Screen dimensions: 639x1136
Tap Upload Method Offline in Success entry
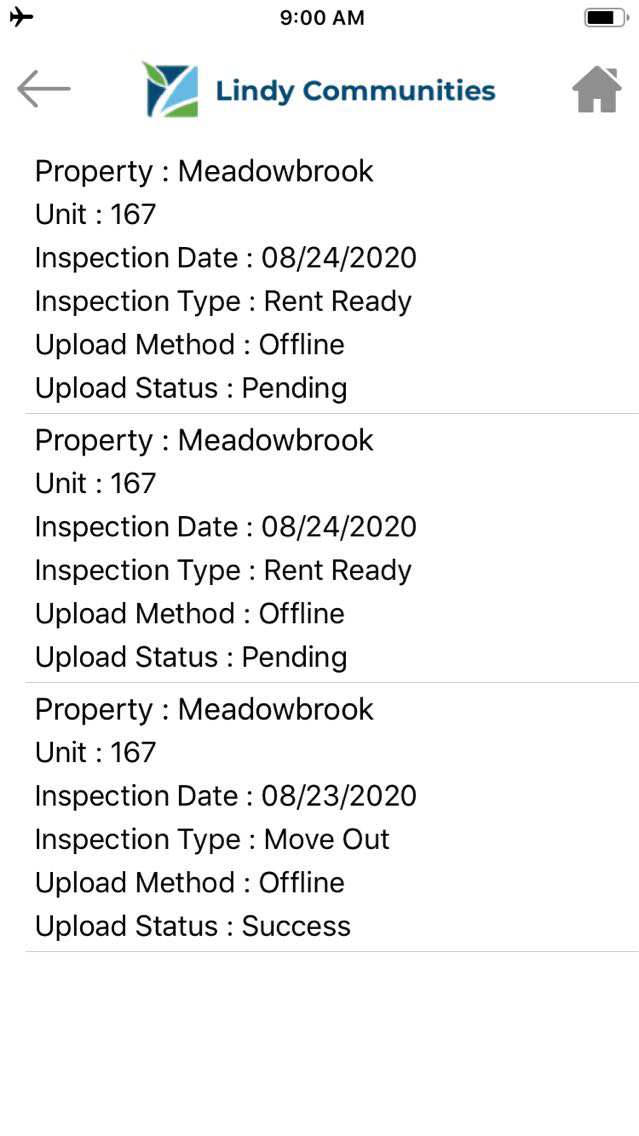tap(190, 882)
